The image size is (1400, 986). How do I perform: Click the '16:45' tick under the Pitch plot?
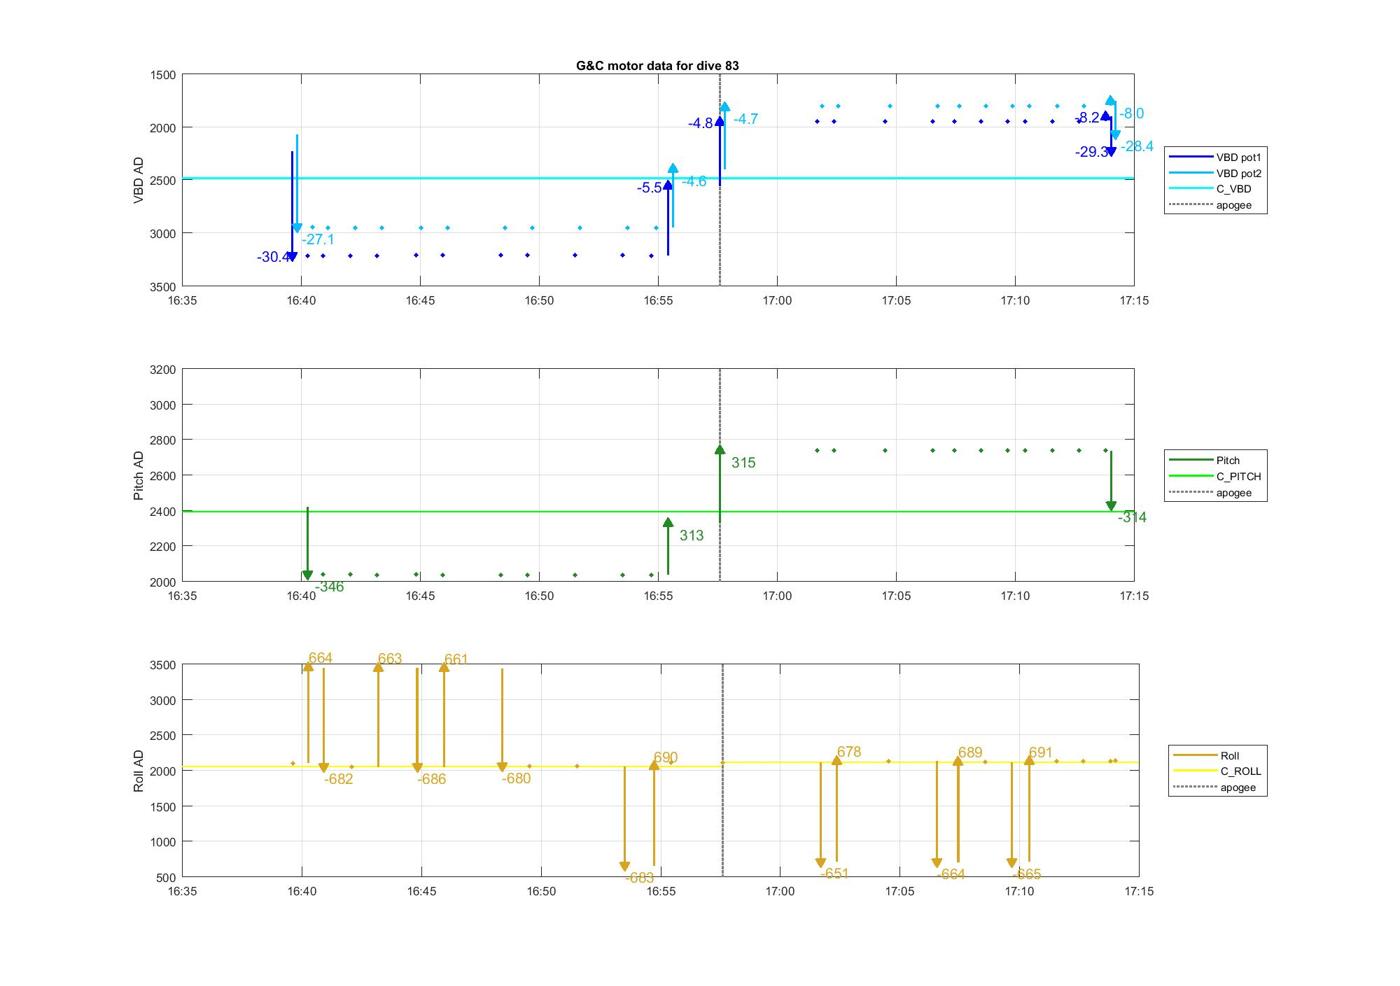pos(420,596)
